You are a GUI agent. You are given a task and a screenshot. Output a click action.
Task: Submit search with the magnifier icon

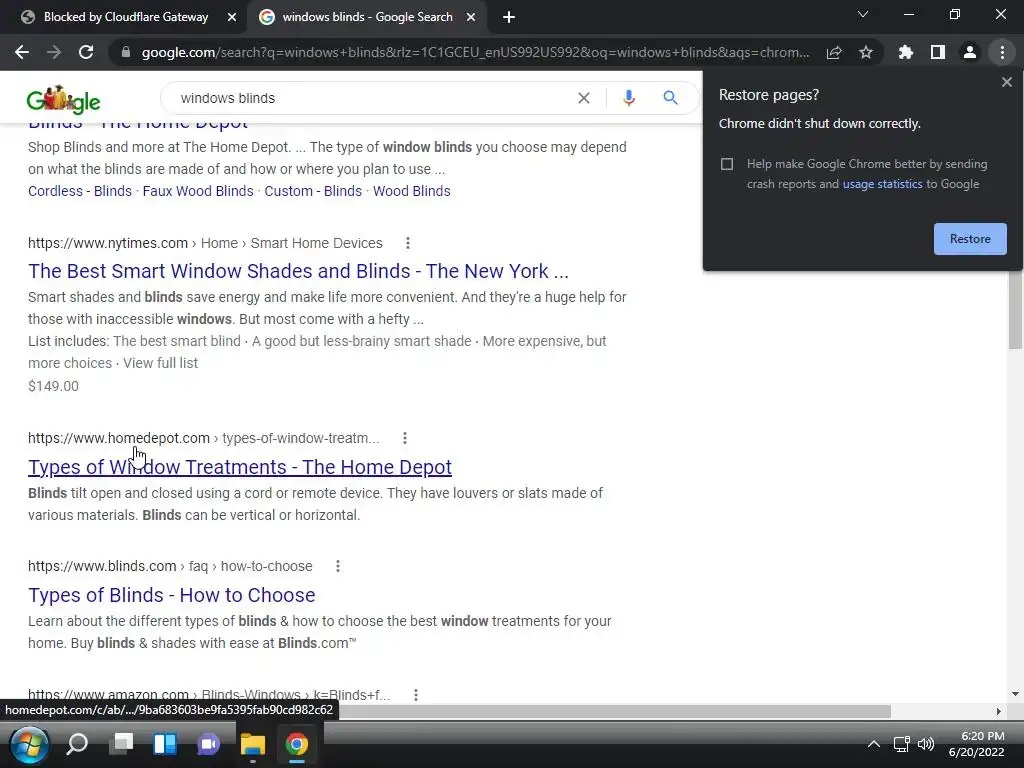[670, 98]
